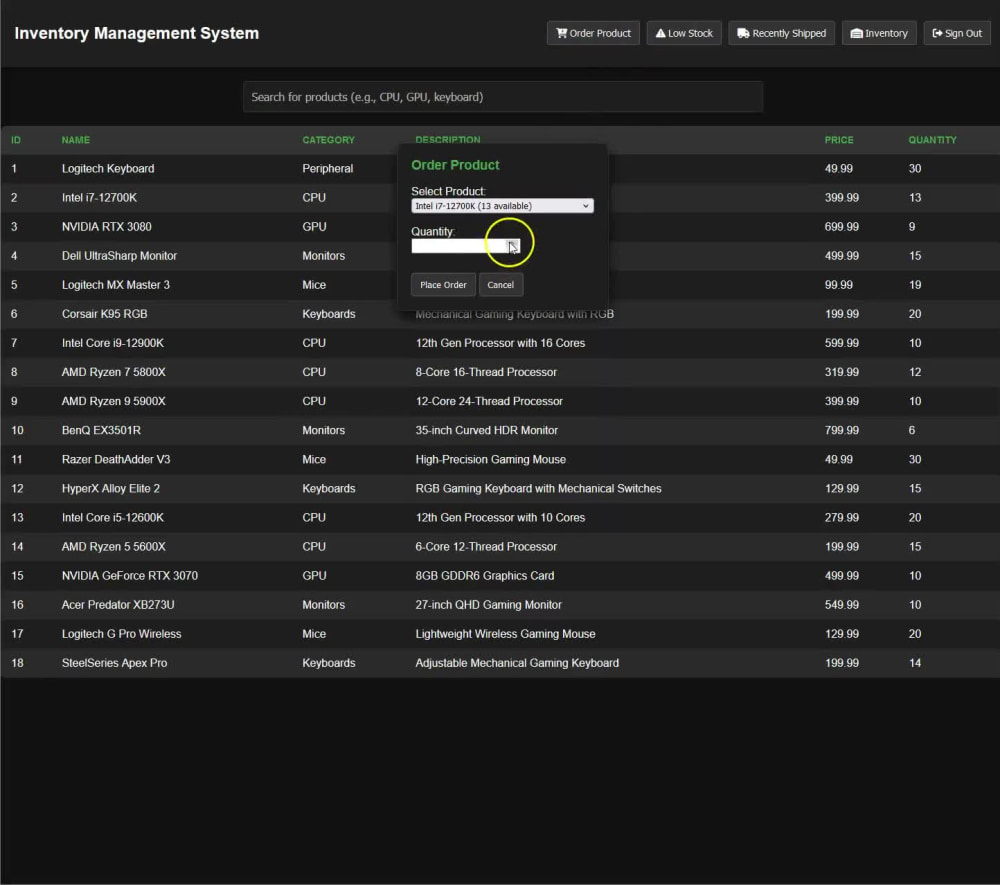This screenshot has height=885, width=1000.
Task: Click the truck icon on Recently Shipped
Action: click(743, 33)
